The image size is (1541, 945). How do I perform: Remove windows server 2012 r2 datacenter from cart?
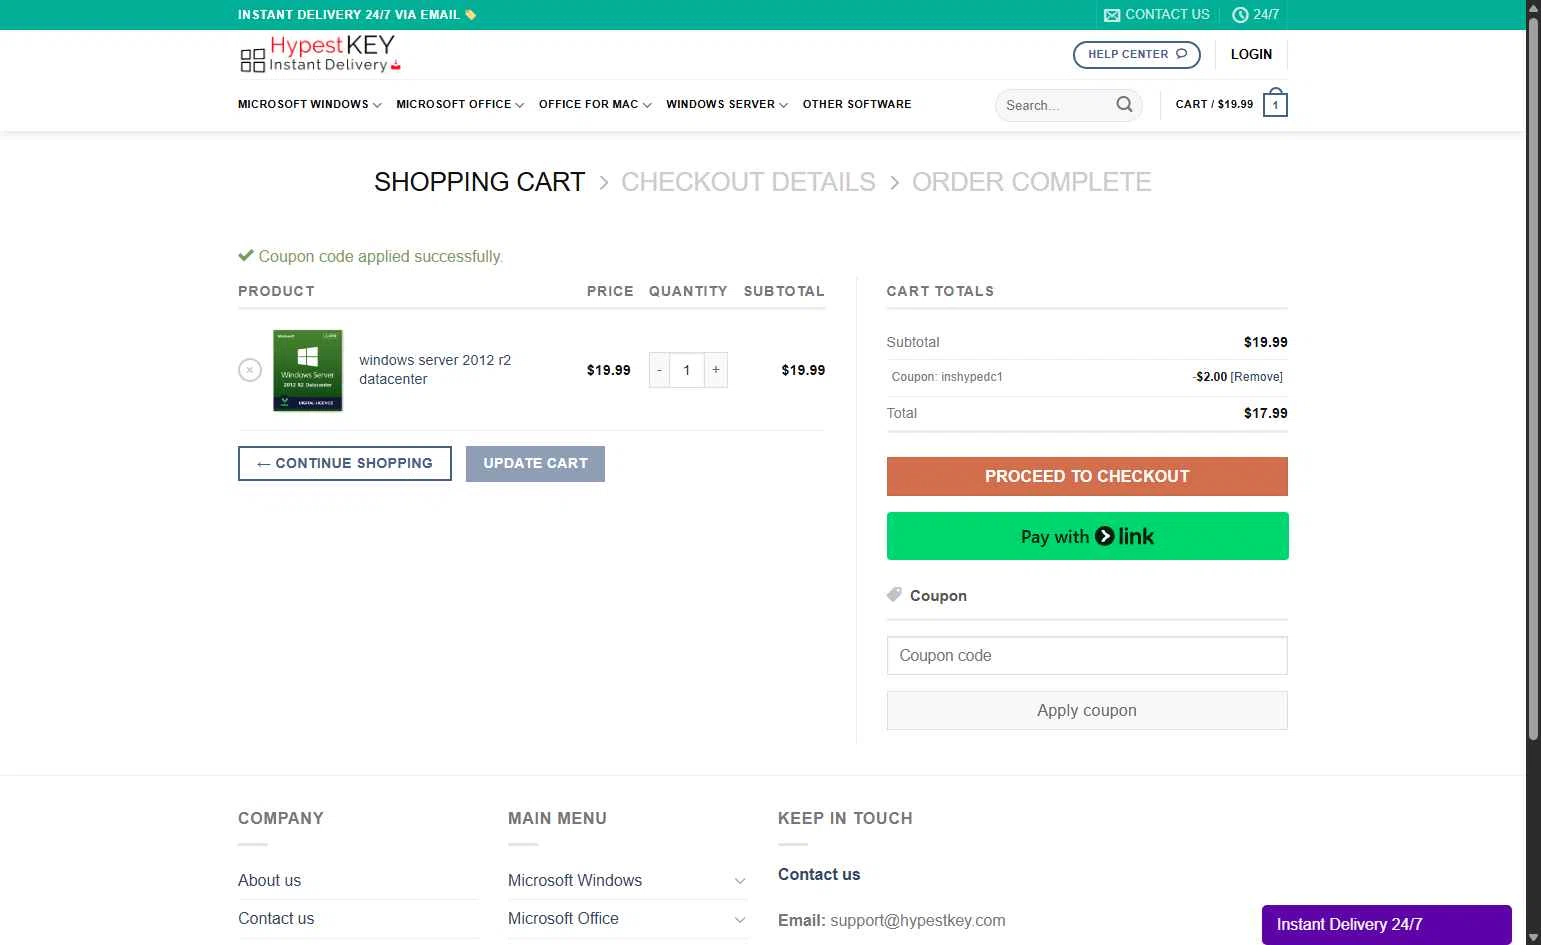click(250, 370)
